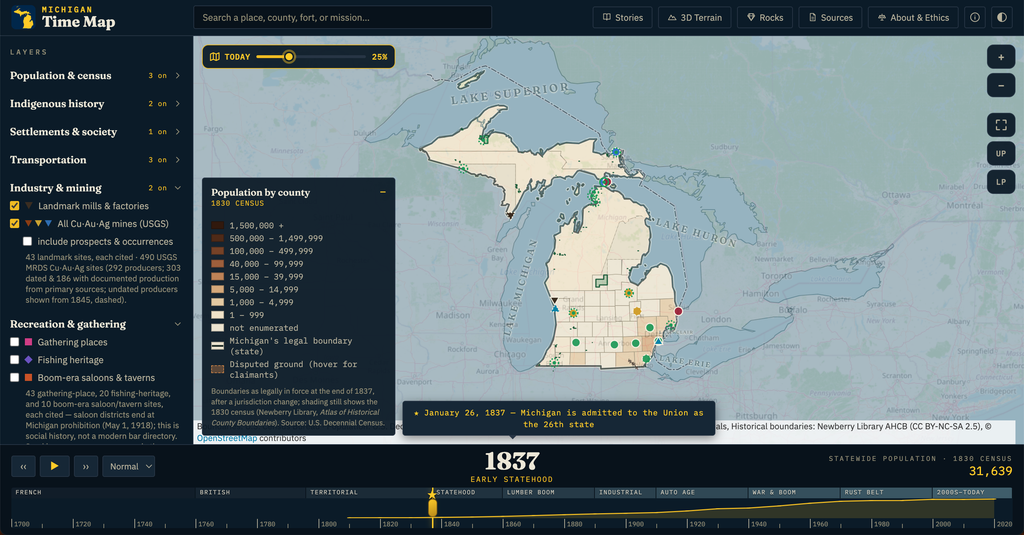Click into the place search field
The image size is (1024, 535).
point(342,18)
